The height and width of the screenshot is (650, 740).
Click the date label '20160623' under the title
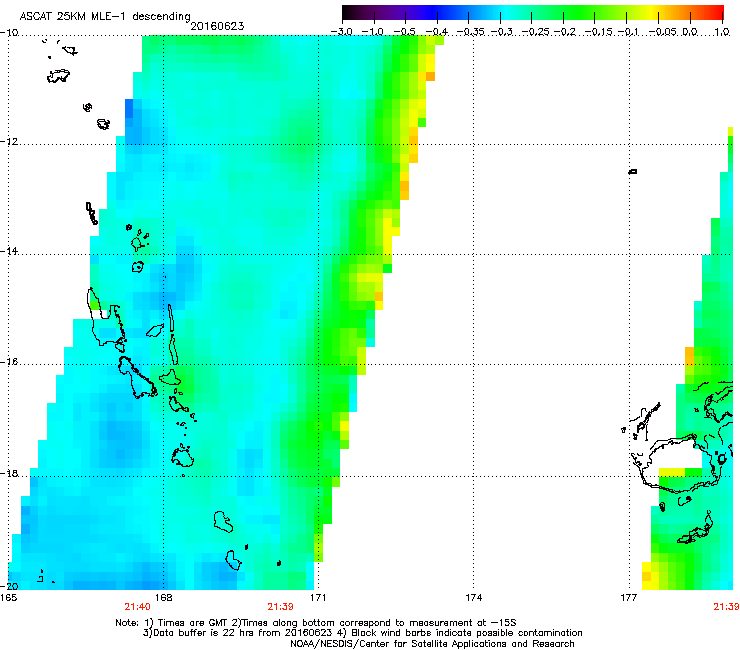(217, 26)
